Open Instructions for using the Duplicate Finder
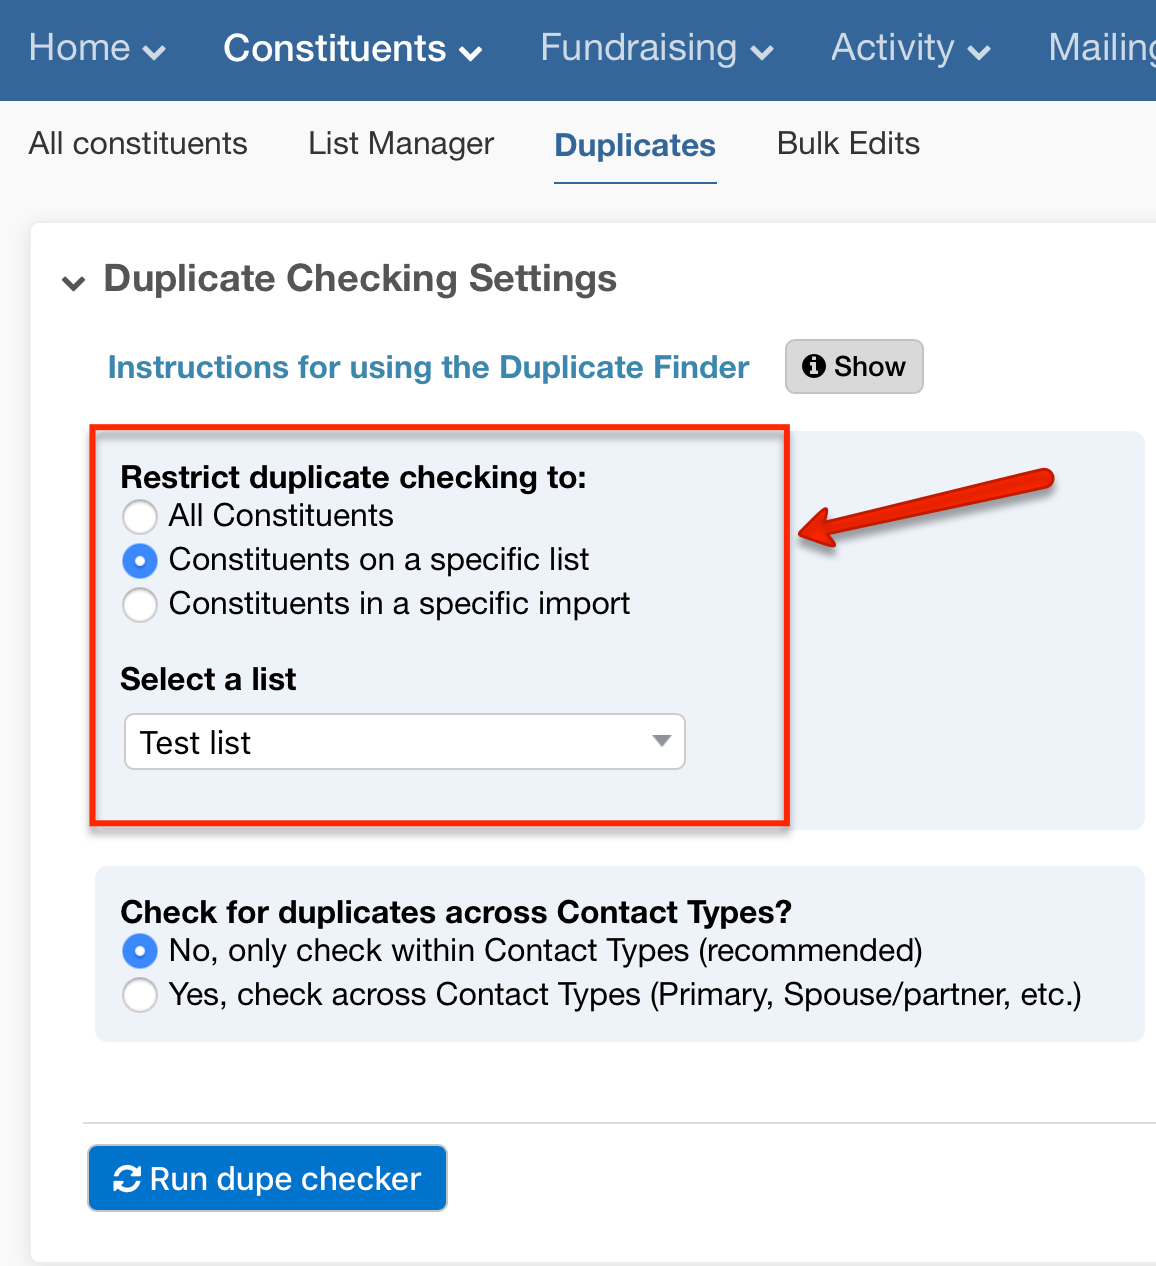1156x1266 pixels. [x=428, y=367]
